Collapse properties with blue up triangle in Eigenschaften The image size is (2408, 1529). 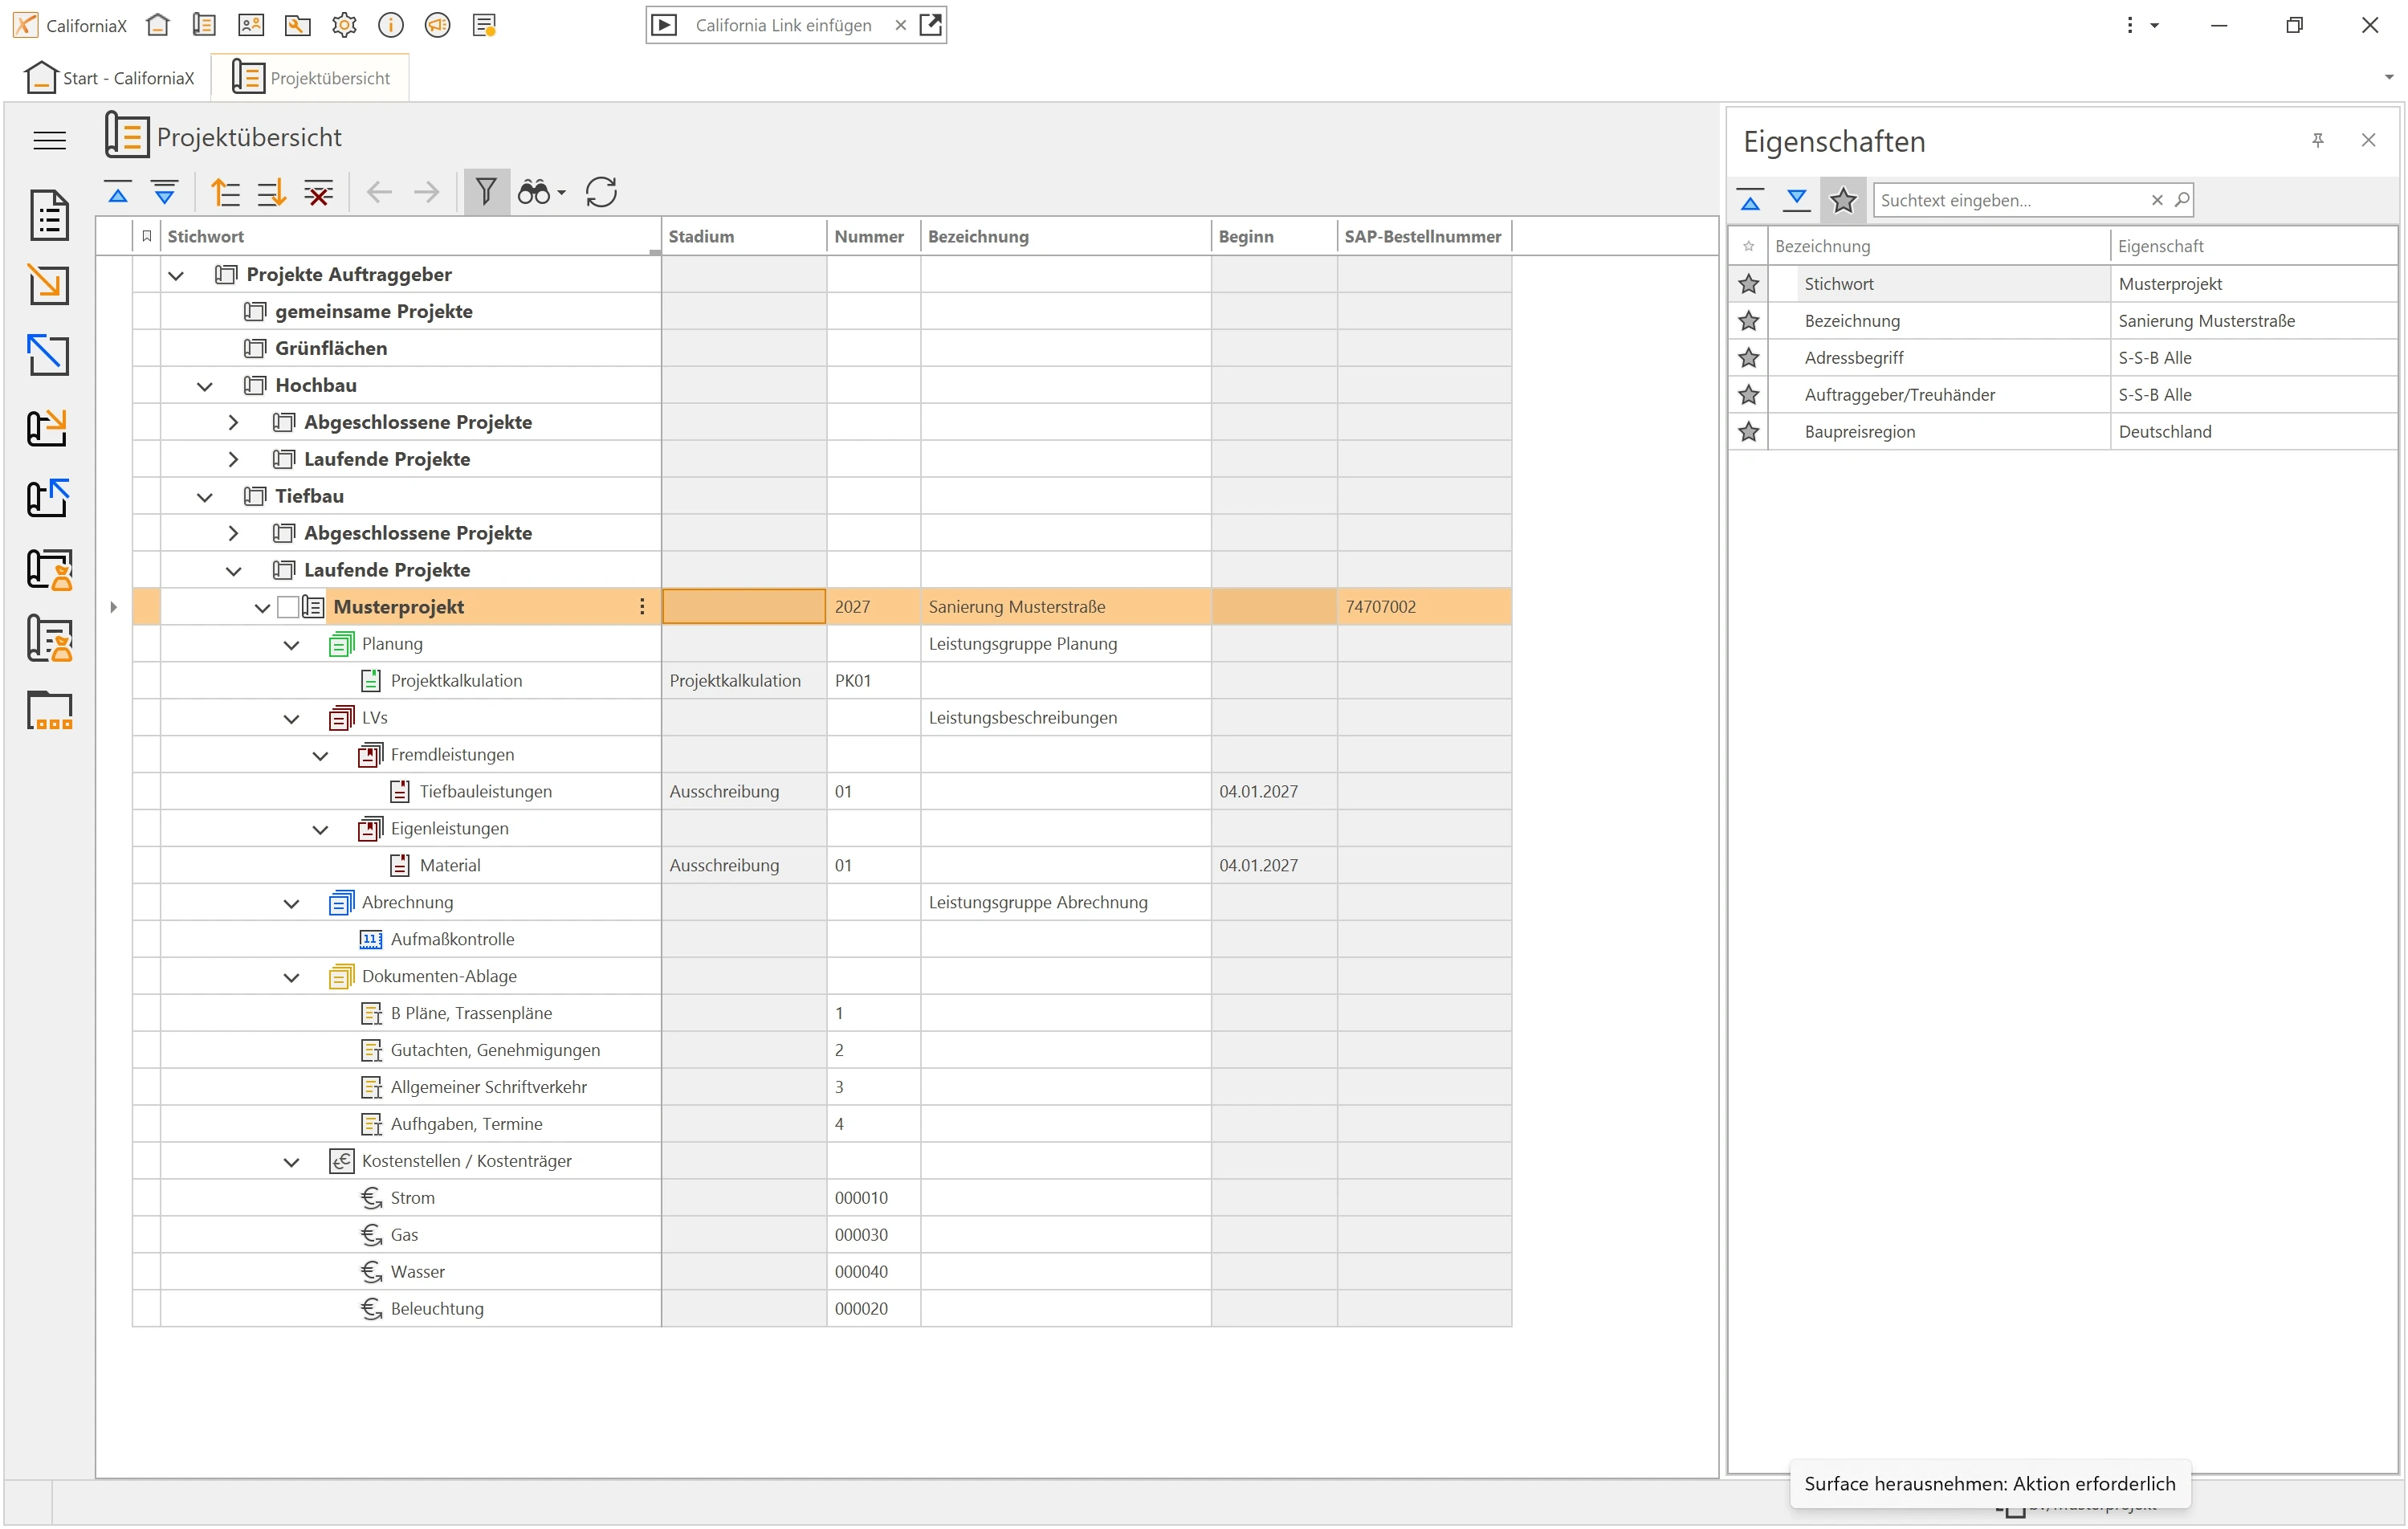[x=1750, y=200]
